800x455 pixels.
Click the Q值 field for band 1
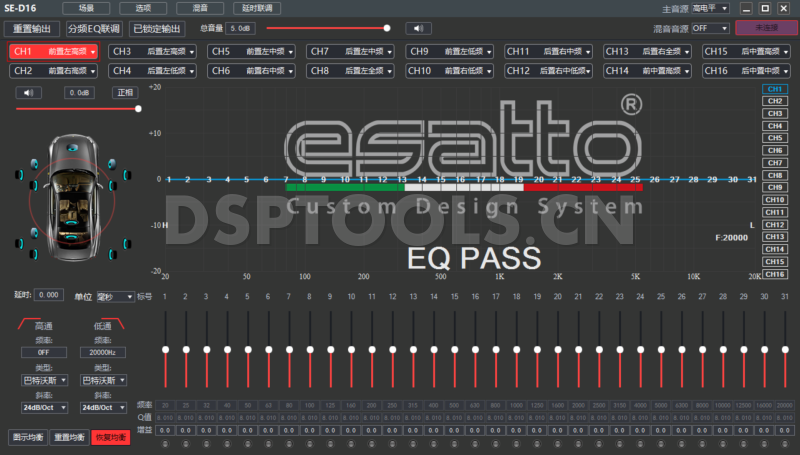pyautogui.click(x=165, y=418)
